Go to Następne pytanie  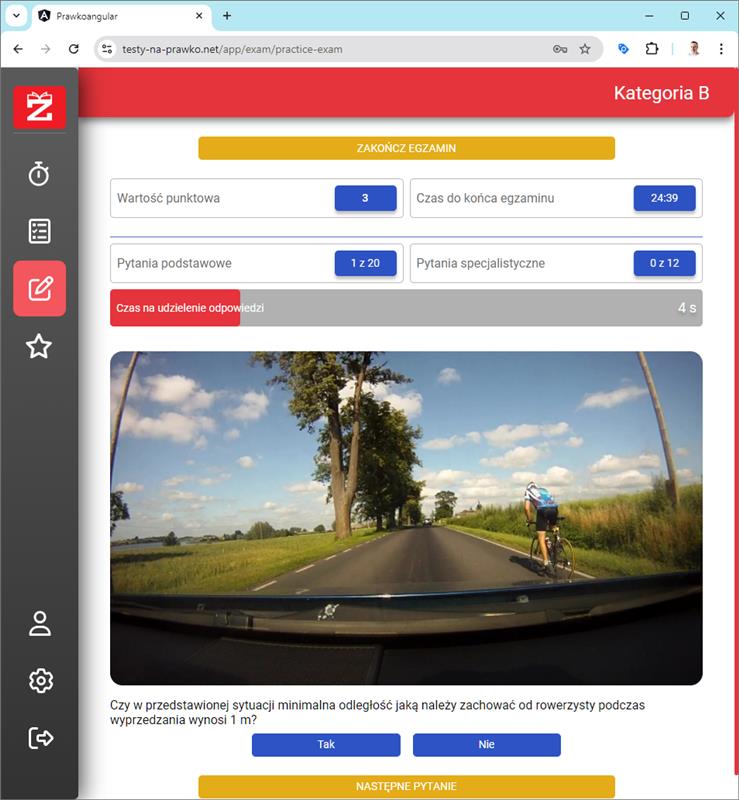pyautogui.click(x=406, y=787)
